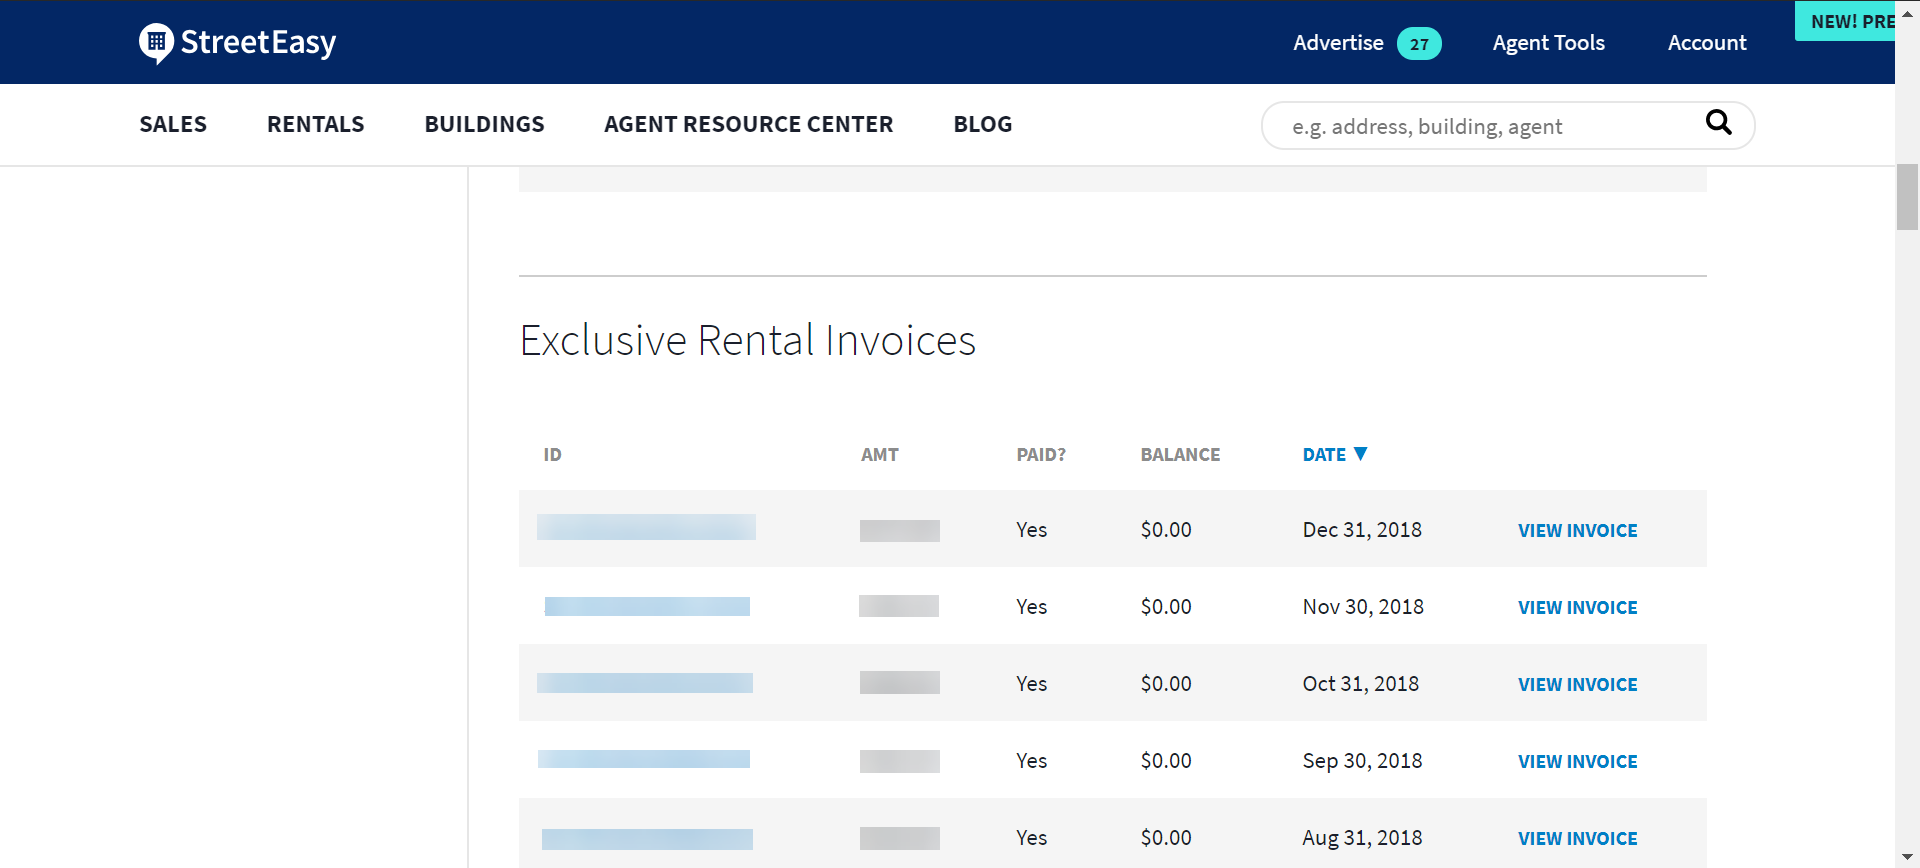1920x868 pixels.
Task: Open invoice ID link dated Dec 31, 2018
Action: (646, 527)
